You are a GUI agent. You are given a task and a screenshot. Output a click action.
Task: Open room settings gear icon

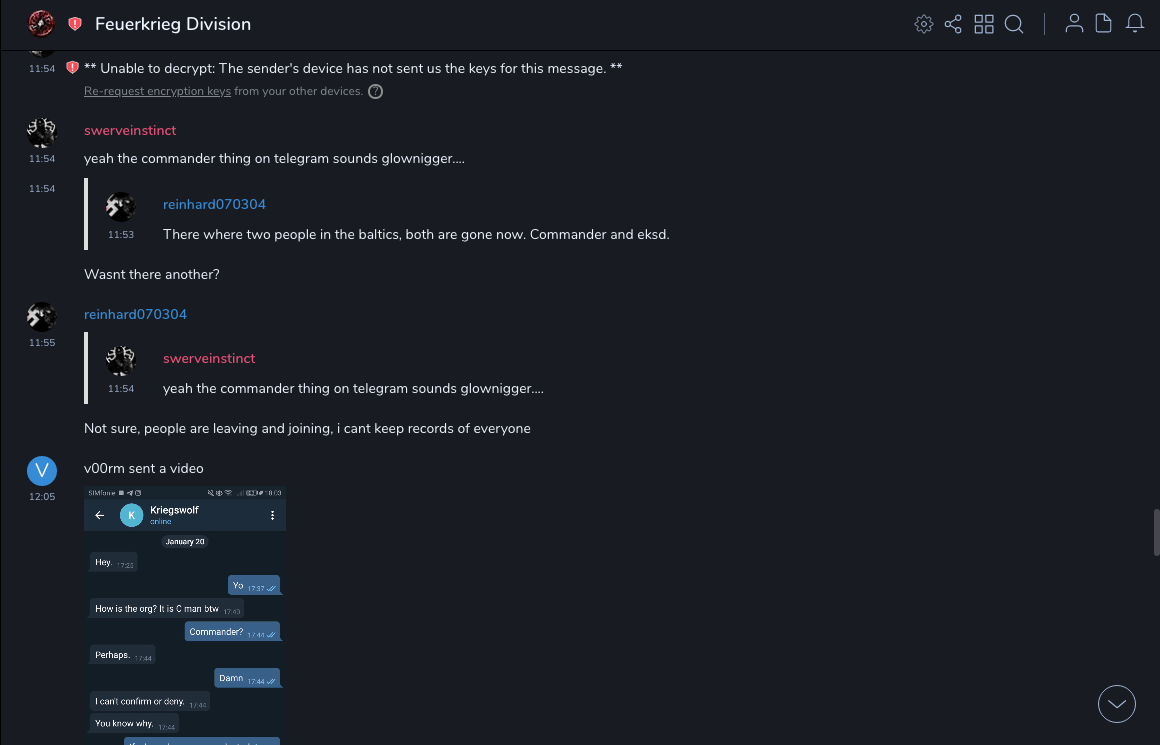click(x=924, y=24)
